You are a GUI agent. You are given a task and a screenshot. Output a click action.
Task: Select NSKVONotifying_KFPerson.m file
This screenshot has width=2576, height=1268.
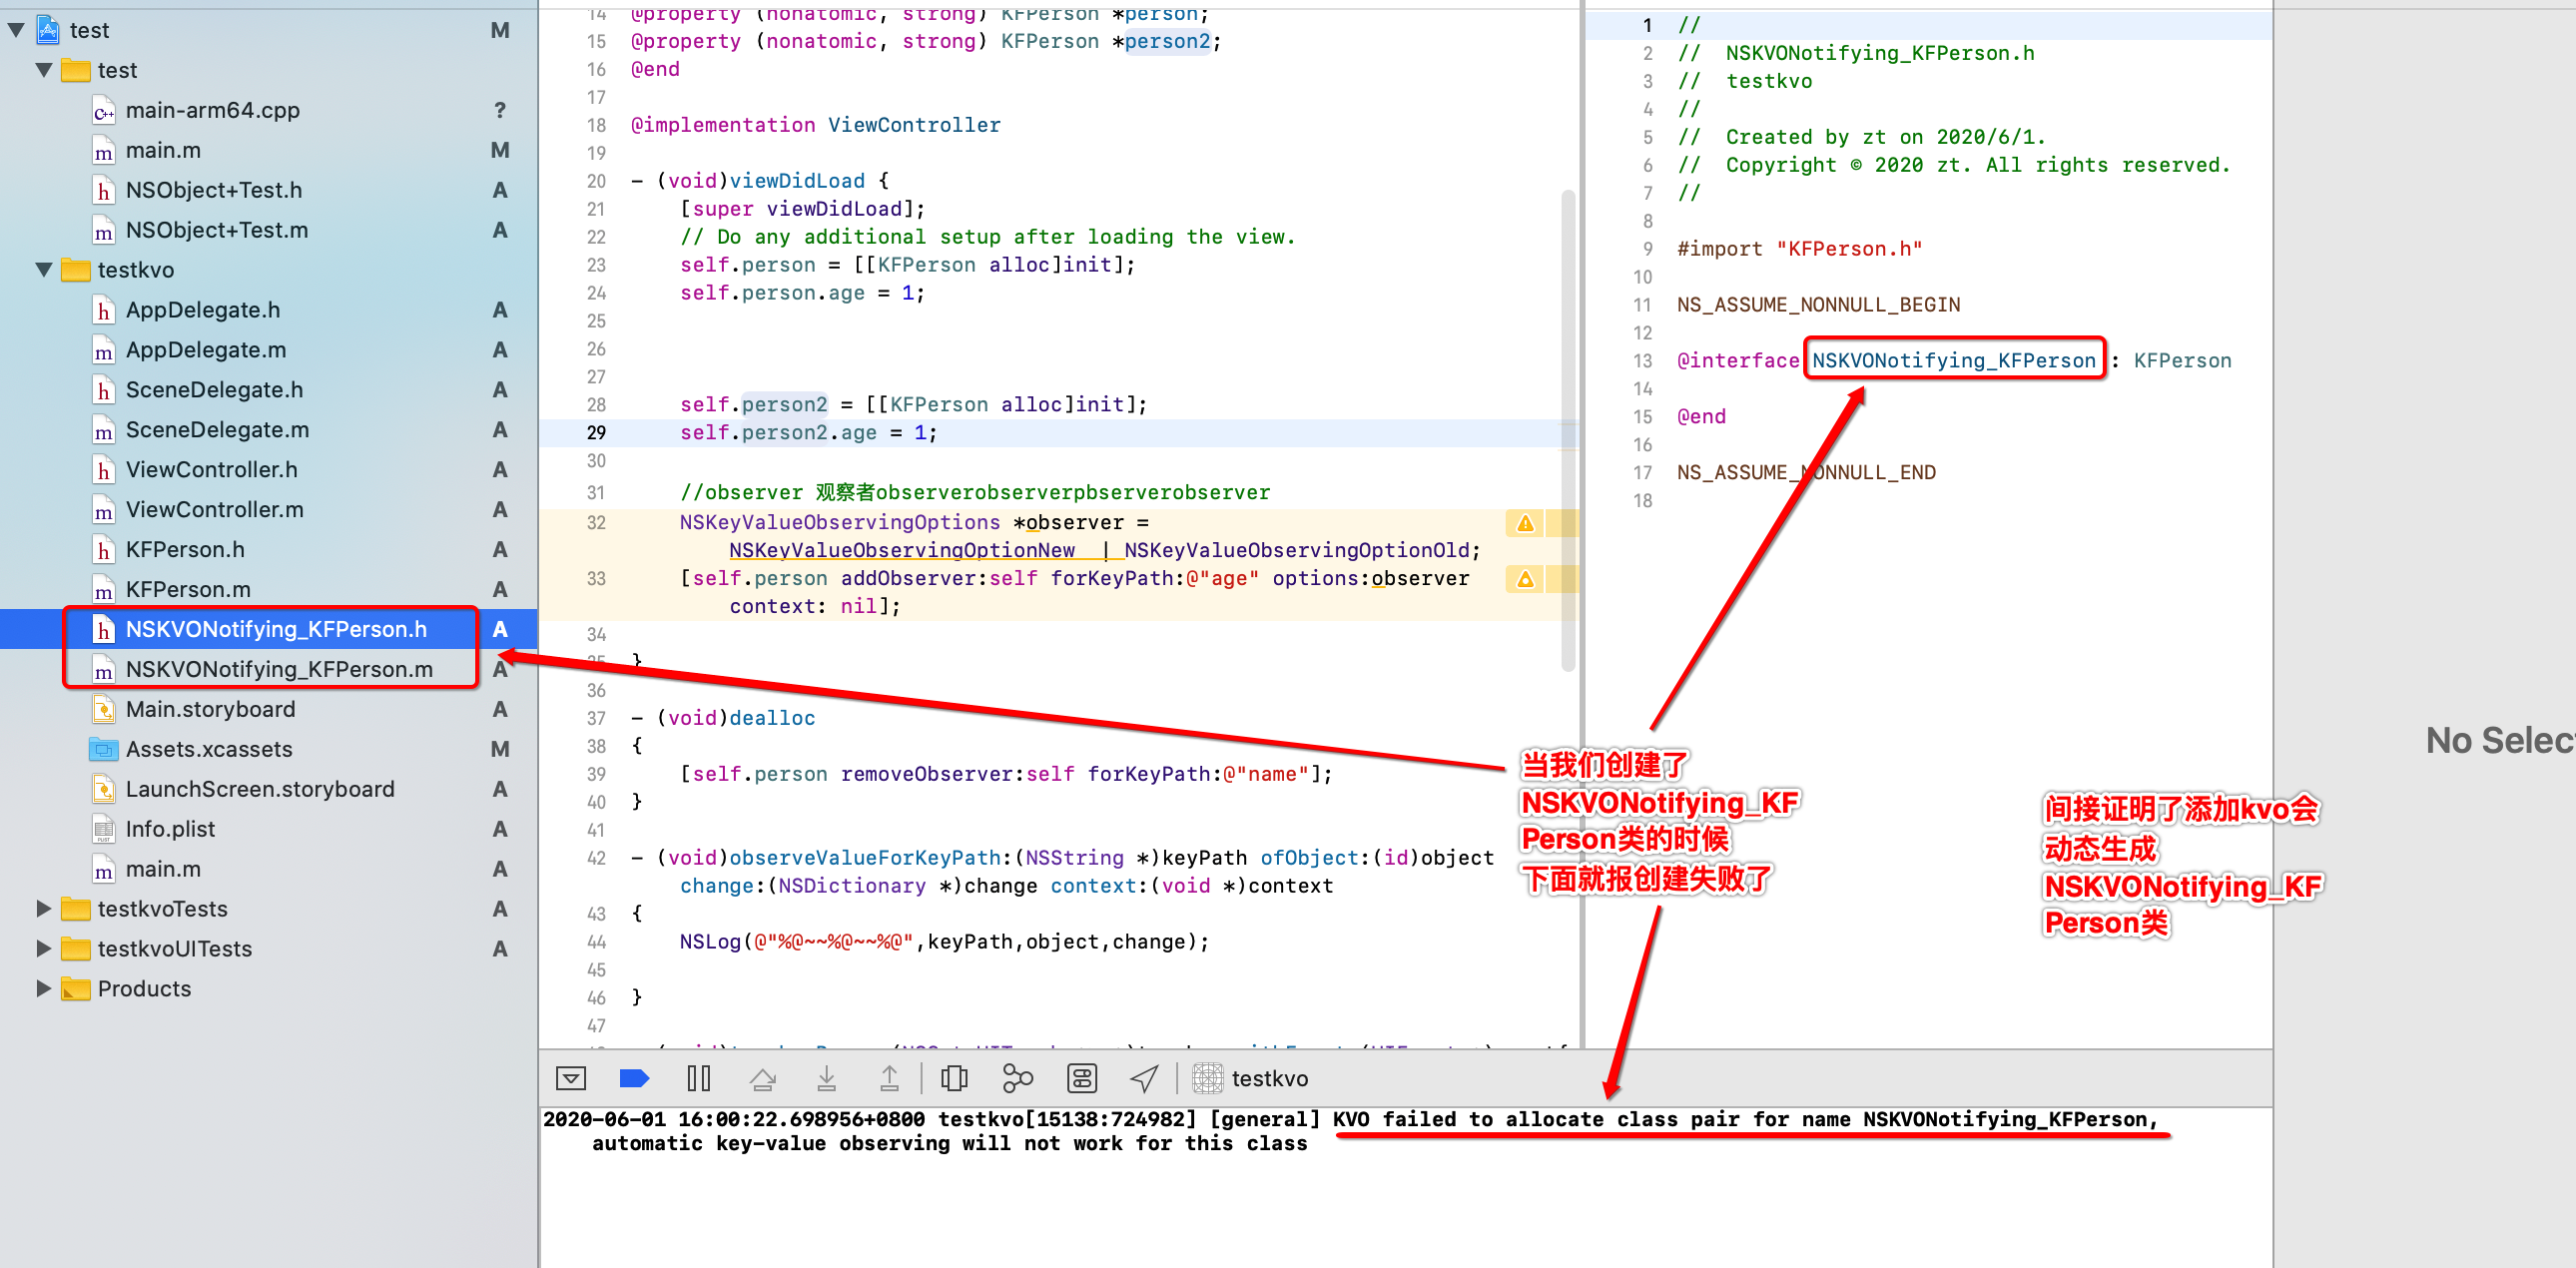click(278, 669)
